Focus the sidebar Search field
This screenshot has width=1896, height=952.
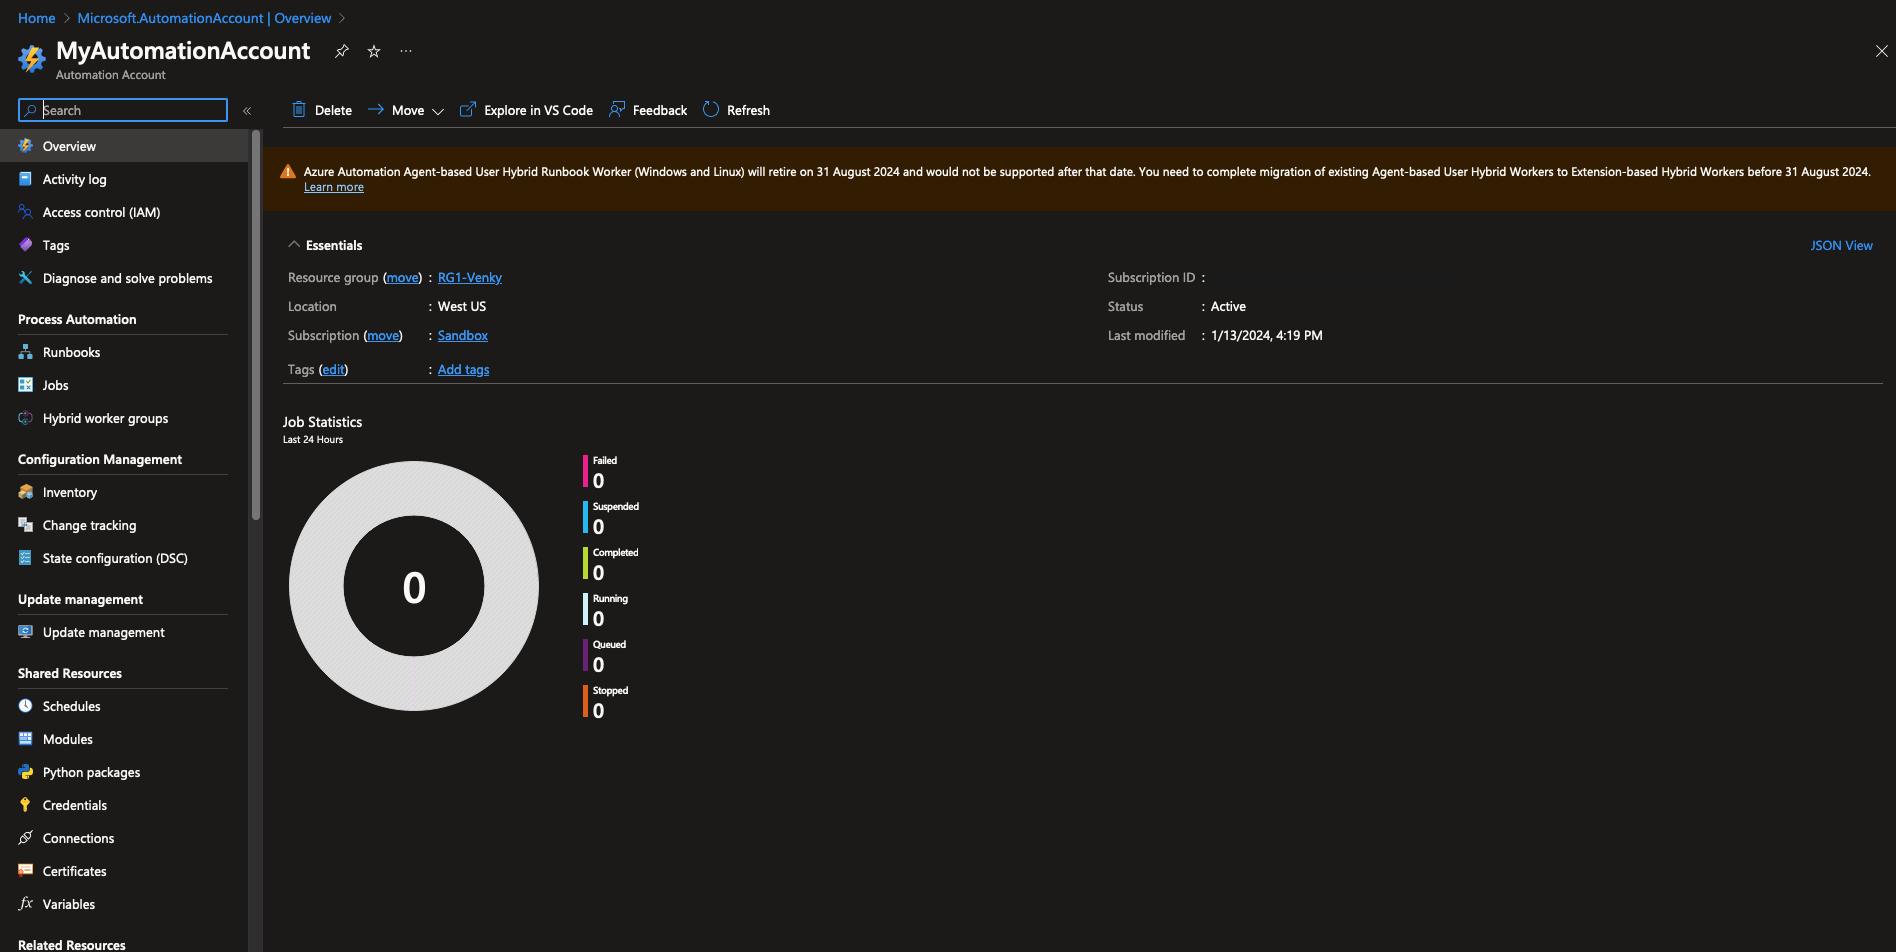point(123,110)
